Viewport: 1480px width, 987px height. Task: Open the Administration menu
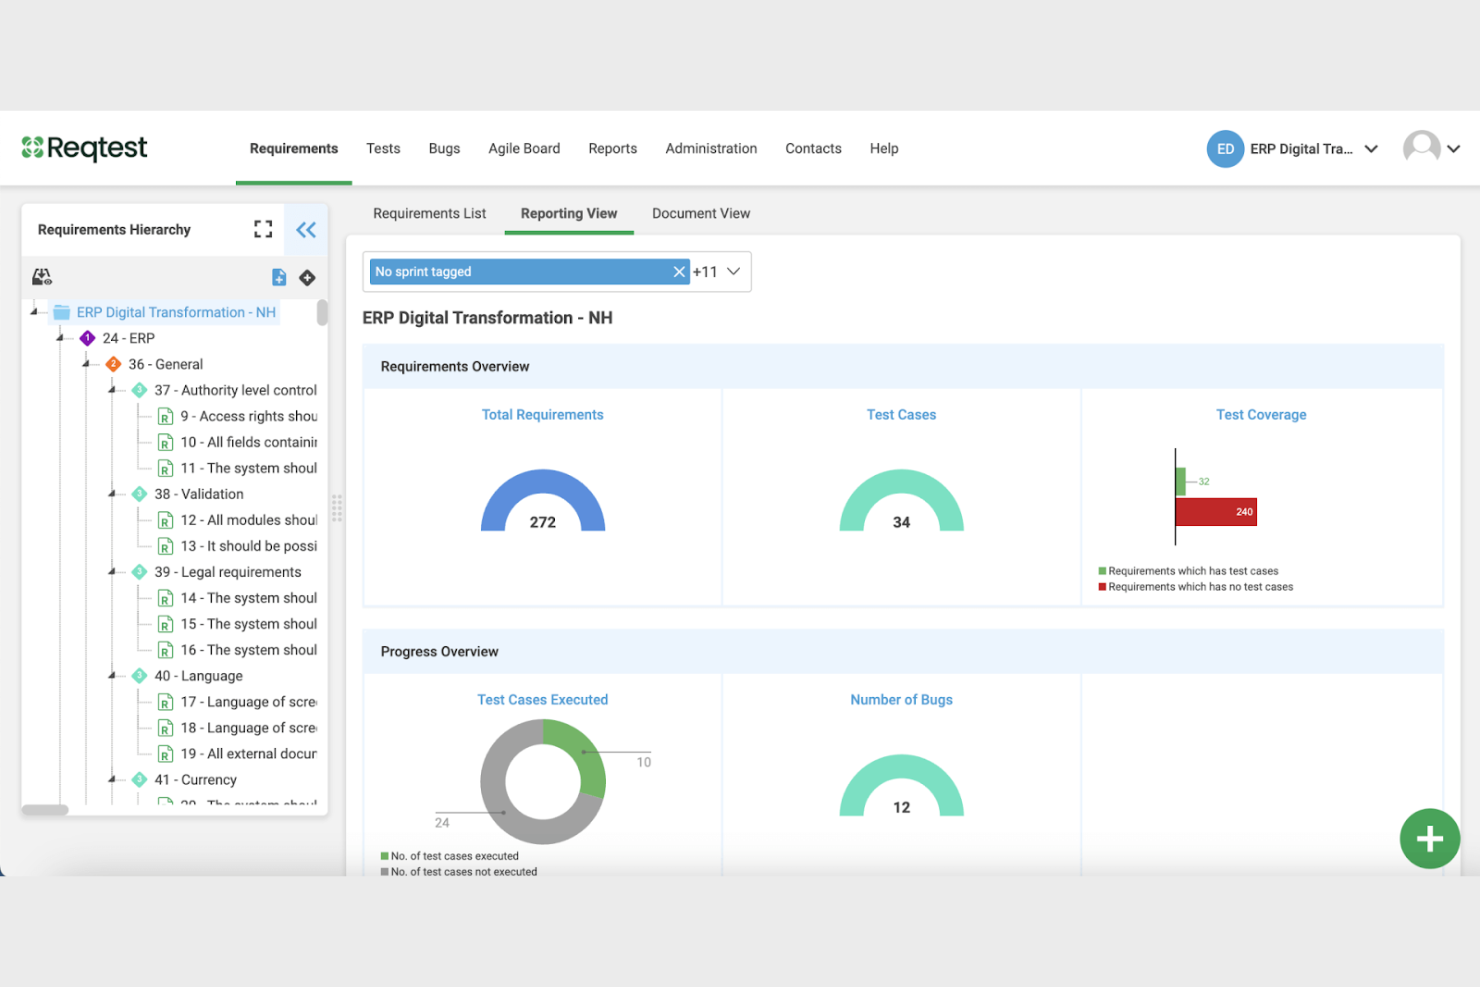pos(711,149)
